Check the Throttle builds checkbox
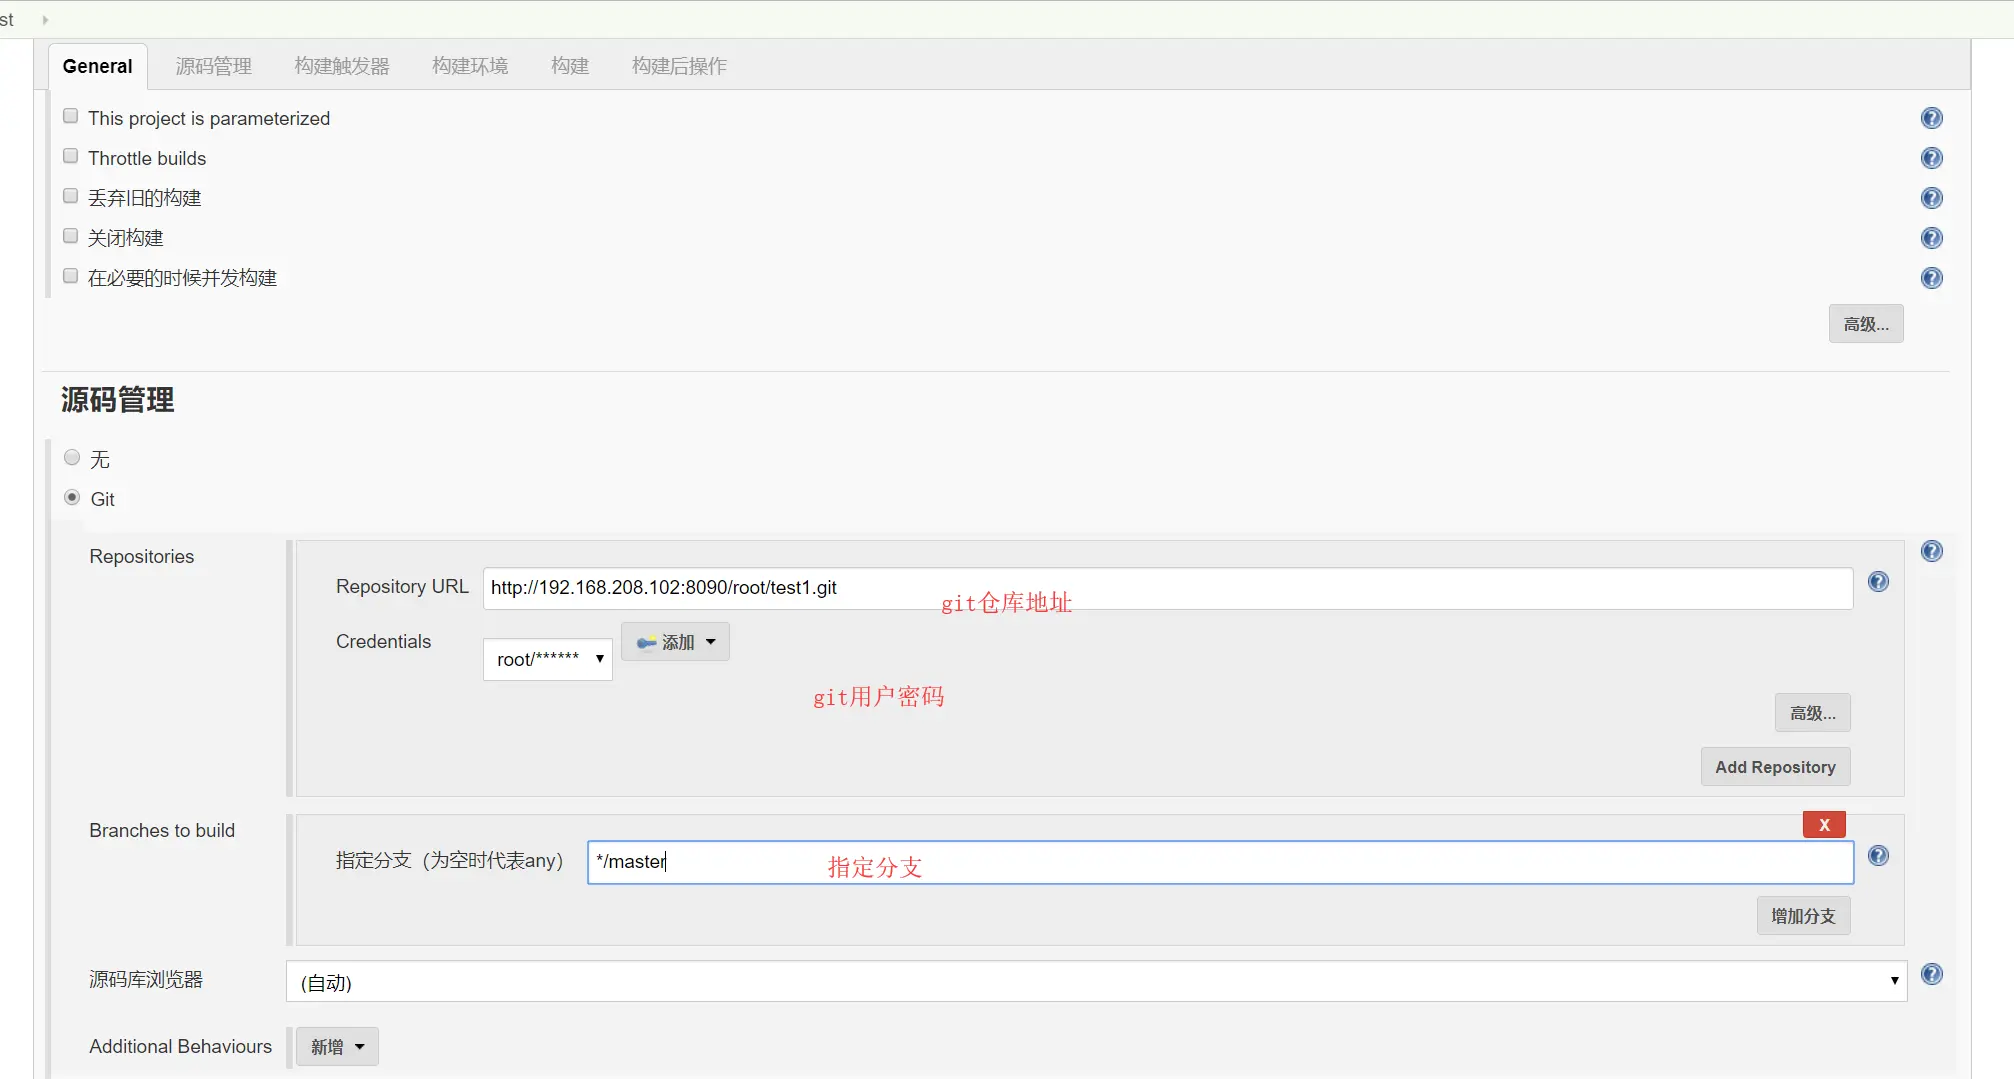 pyautogui.click(x=71, y=156)
